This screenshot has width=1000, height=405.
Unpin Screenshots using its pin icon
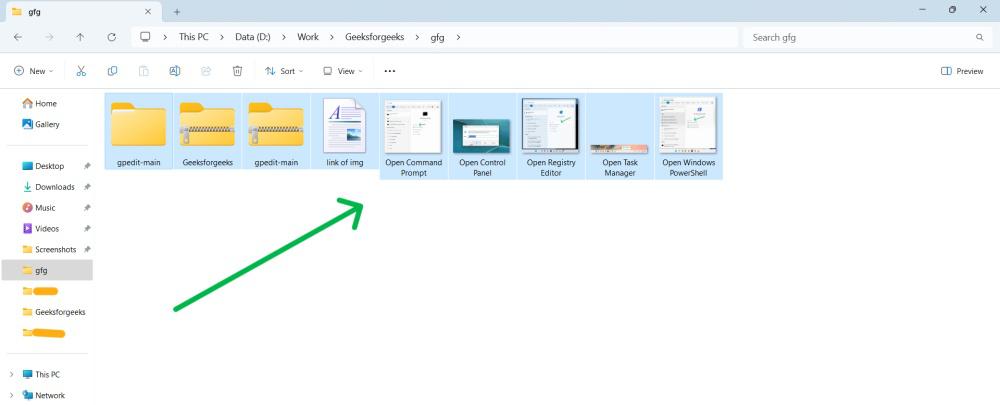tap(87, 249)
